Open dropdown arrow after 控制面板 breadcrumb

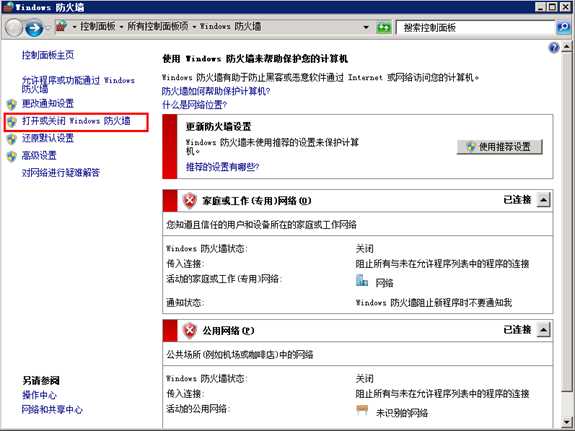coord(121,27)
